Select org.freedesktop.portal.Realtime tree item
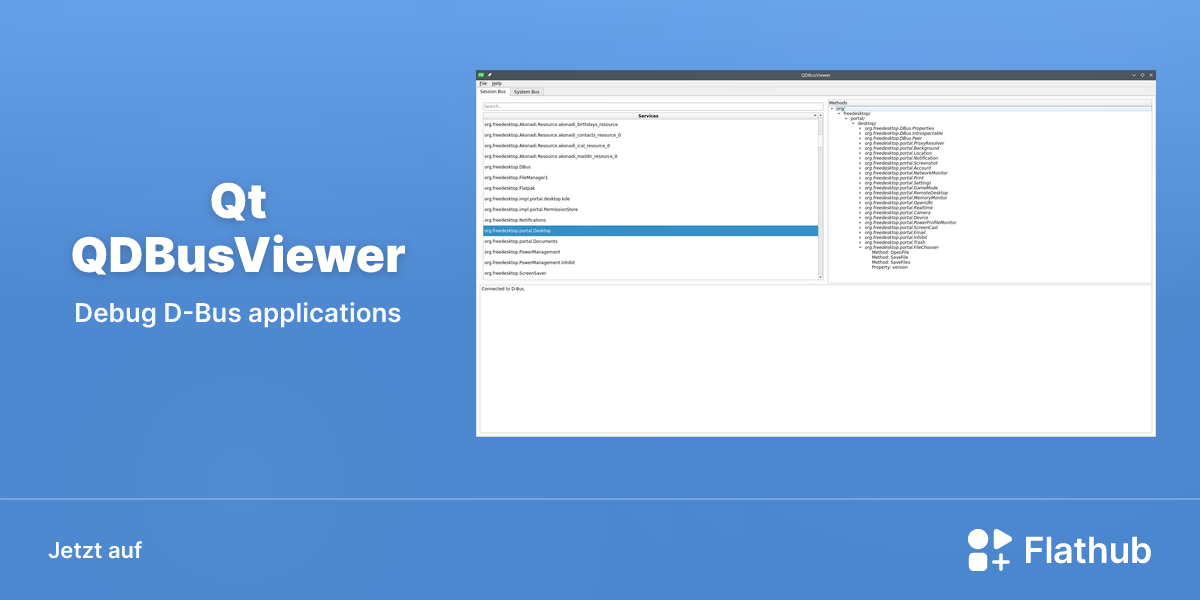This screenshot has width=1200, height=600. coord(898,208)
